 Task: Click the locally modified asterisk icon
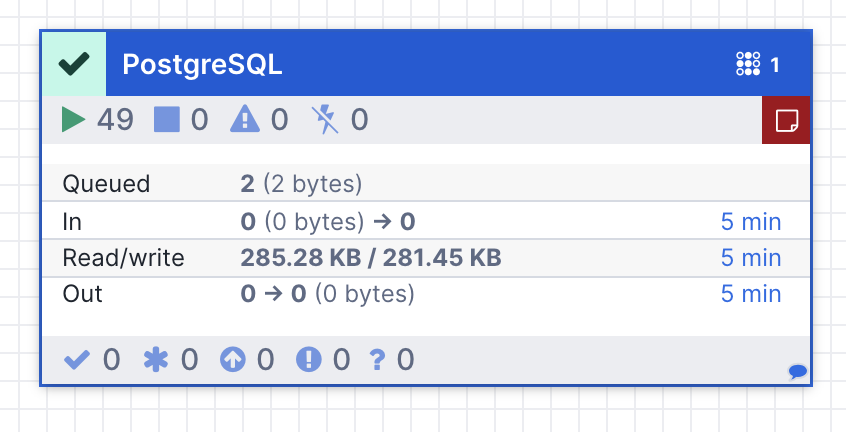click(x=155, y=360)
